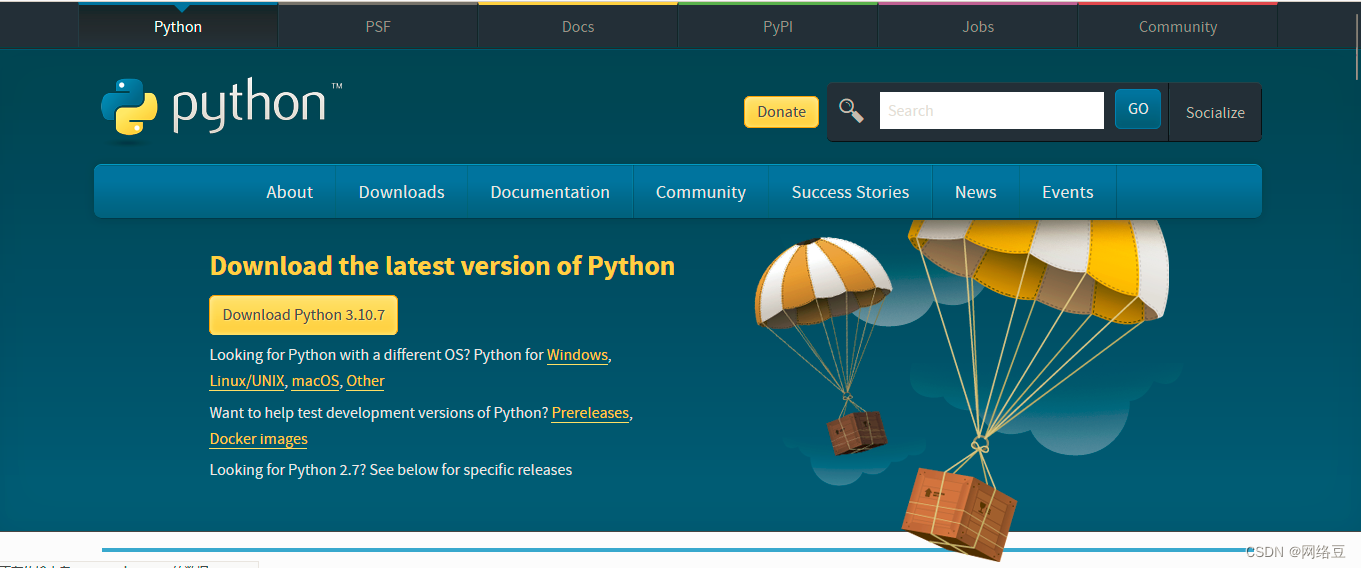Open the Jobs tab
The height and width of the screenshot is (568, 1361).
click(978, 27)
